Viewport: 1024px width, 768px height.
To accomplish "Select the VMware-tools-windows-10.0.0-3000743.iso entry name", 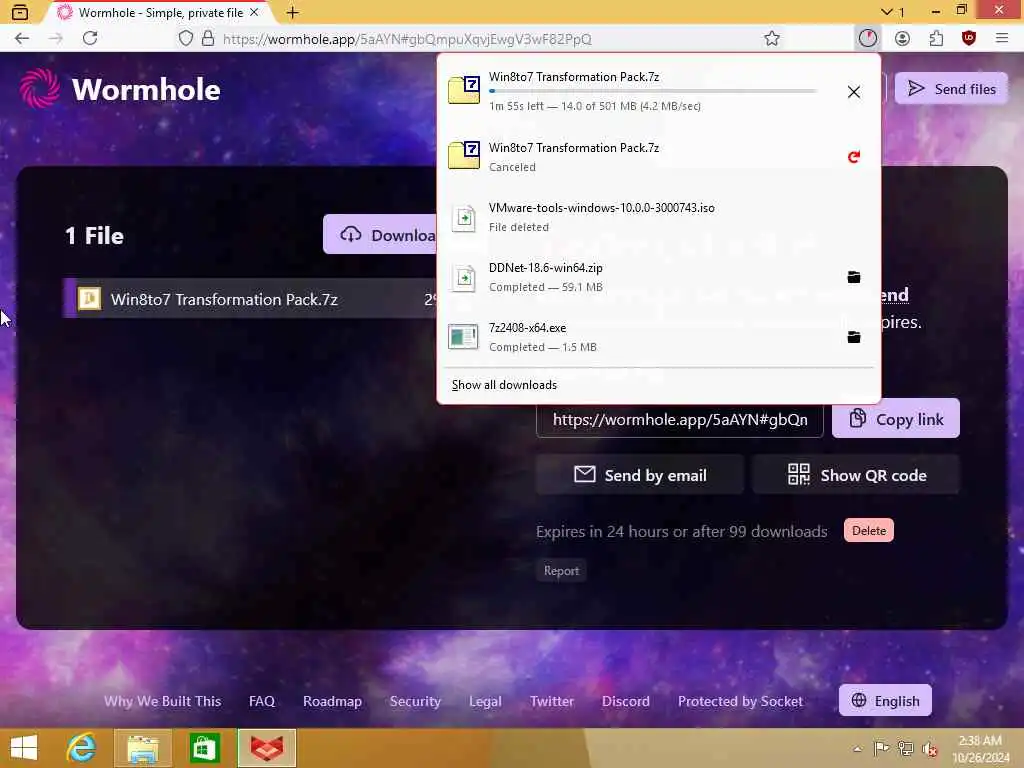I will pos(601,208).
